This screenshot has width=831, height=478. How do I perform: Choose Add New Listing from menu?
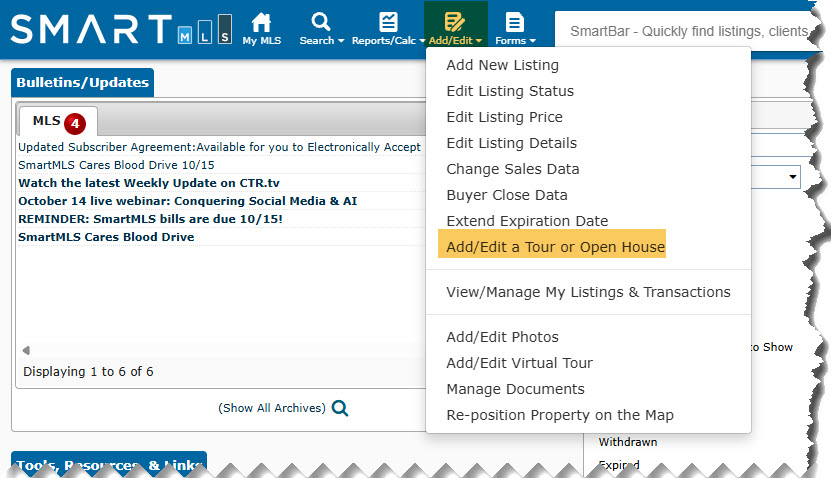(502, 65)
